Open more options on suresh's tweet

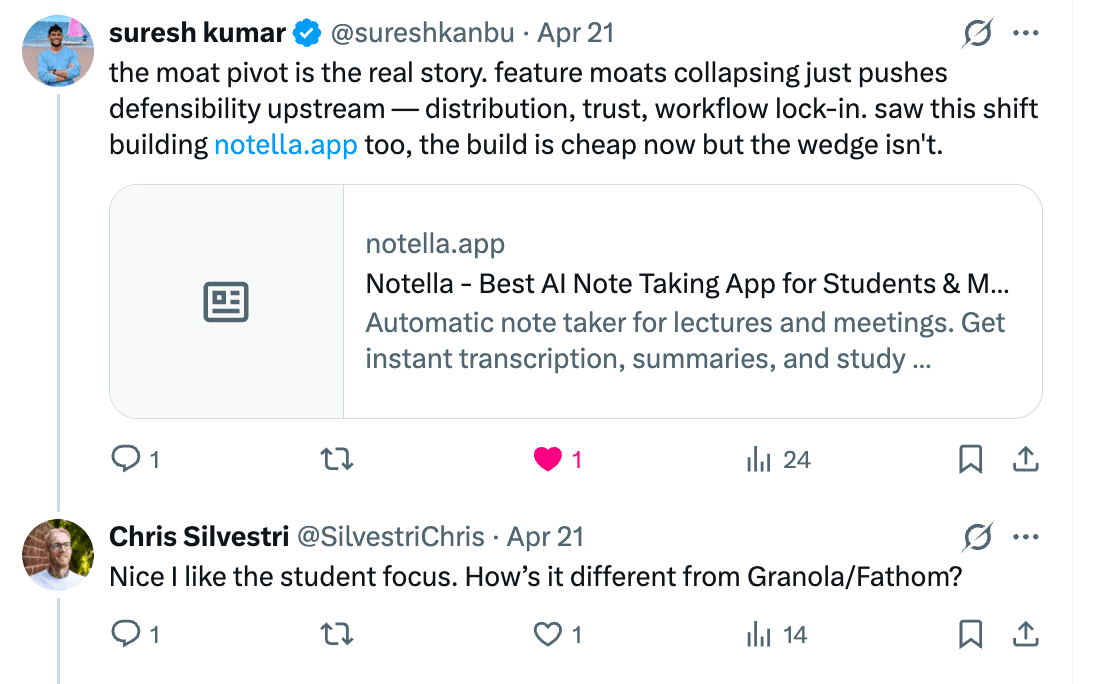tap(1027, 33)
